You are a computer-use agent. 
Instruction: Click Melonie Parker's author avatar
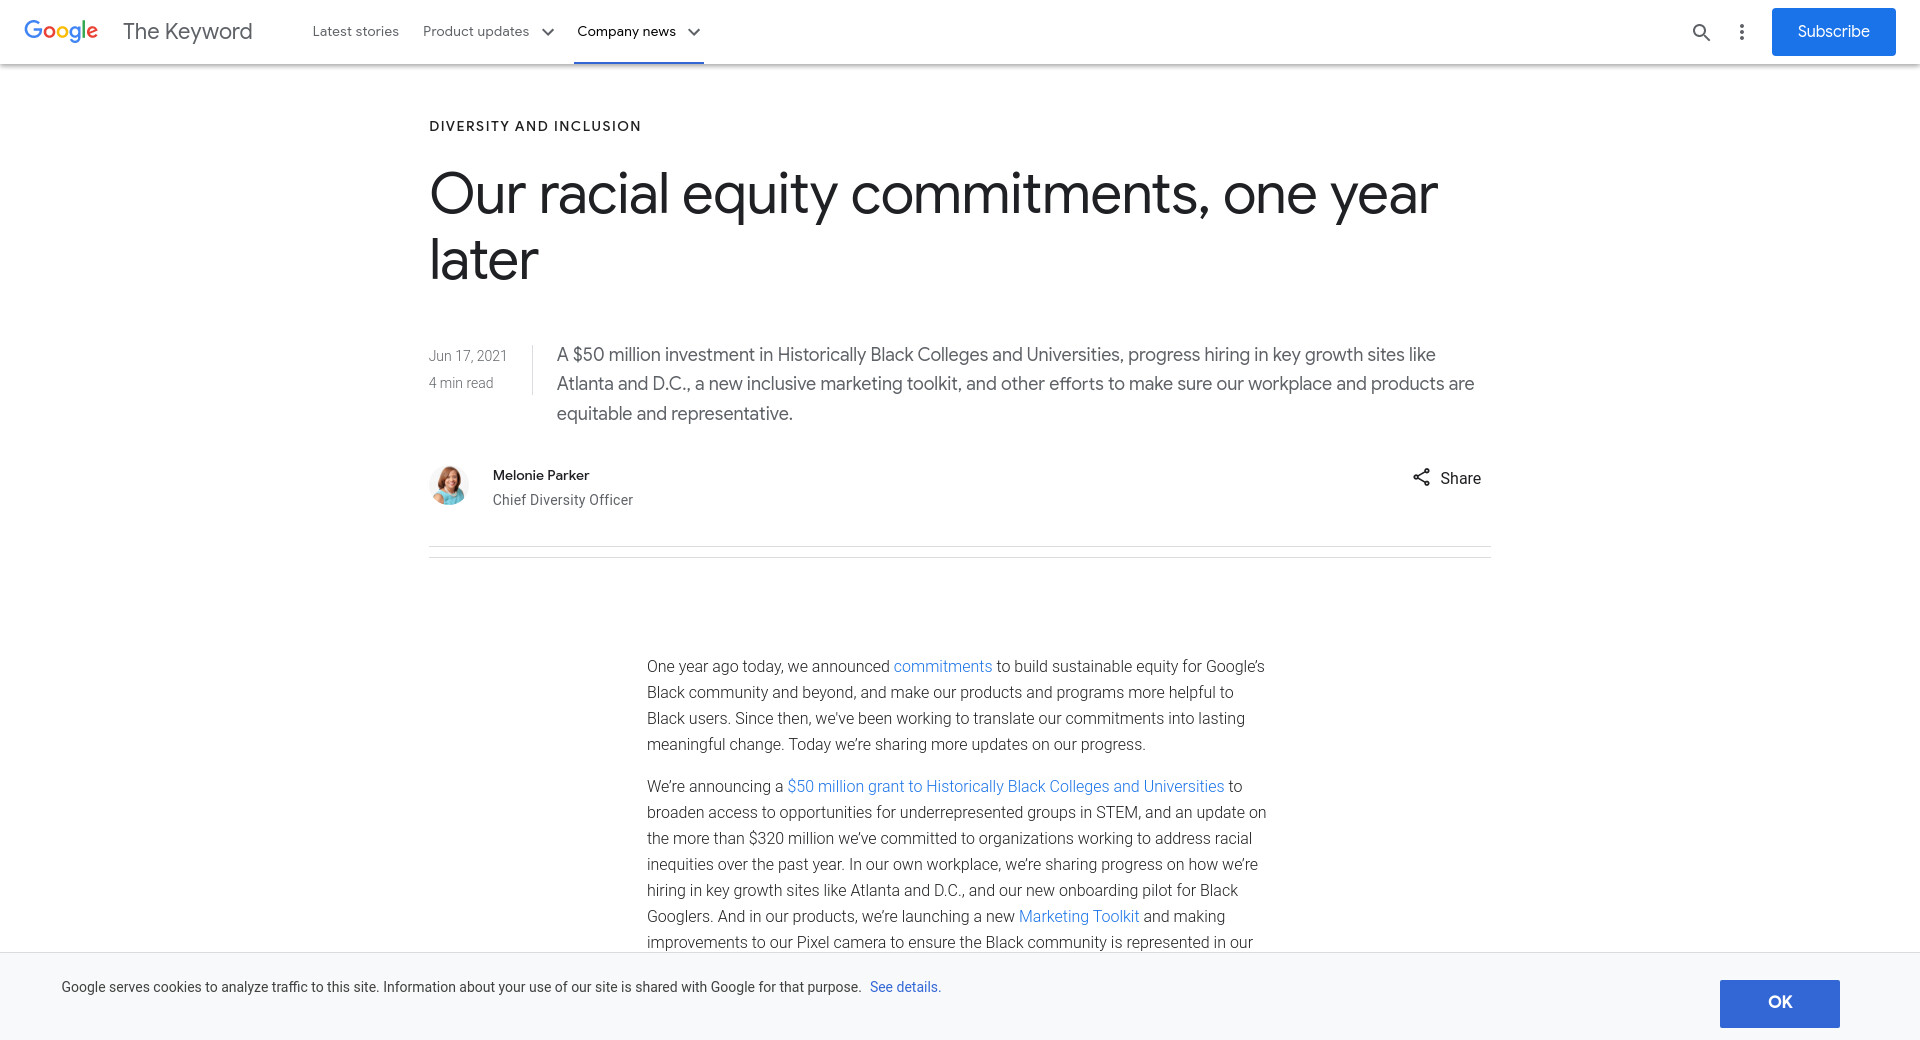[x=449, y=485]
